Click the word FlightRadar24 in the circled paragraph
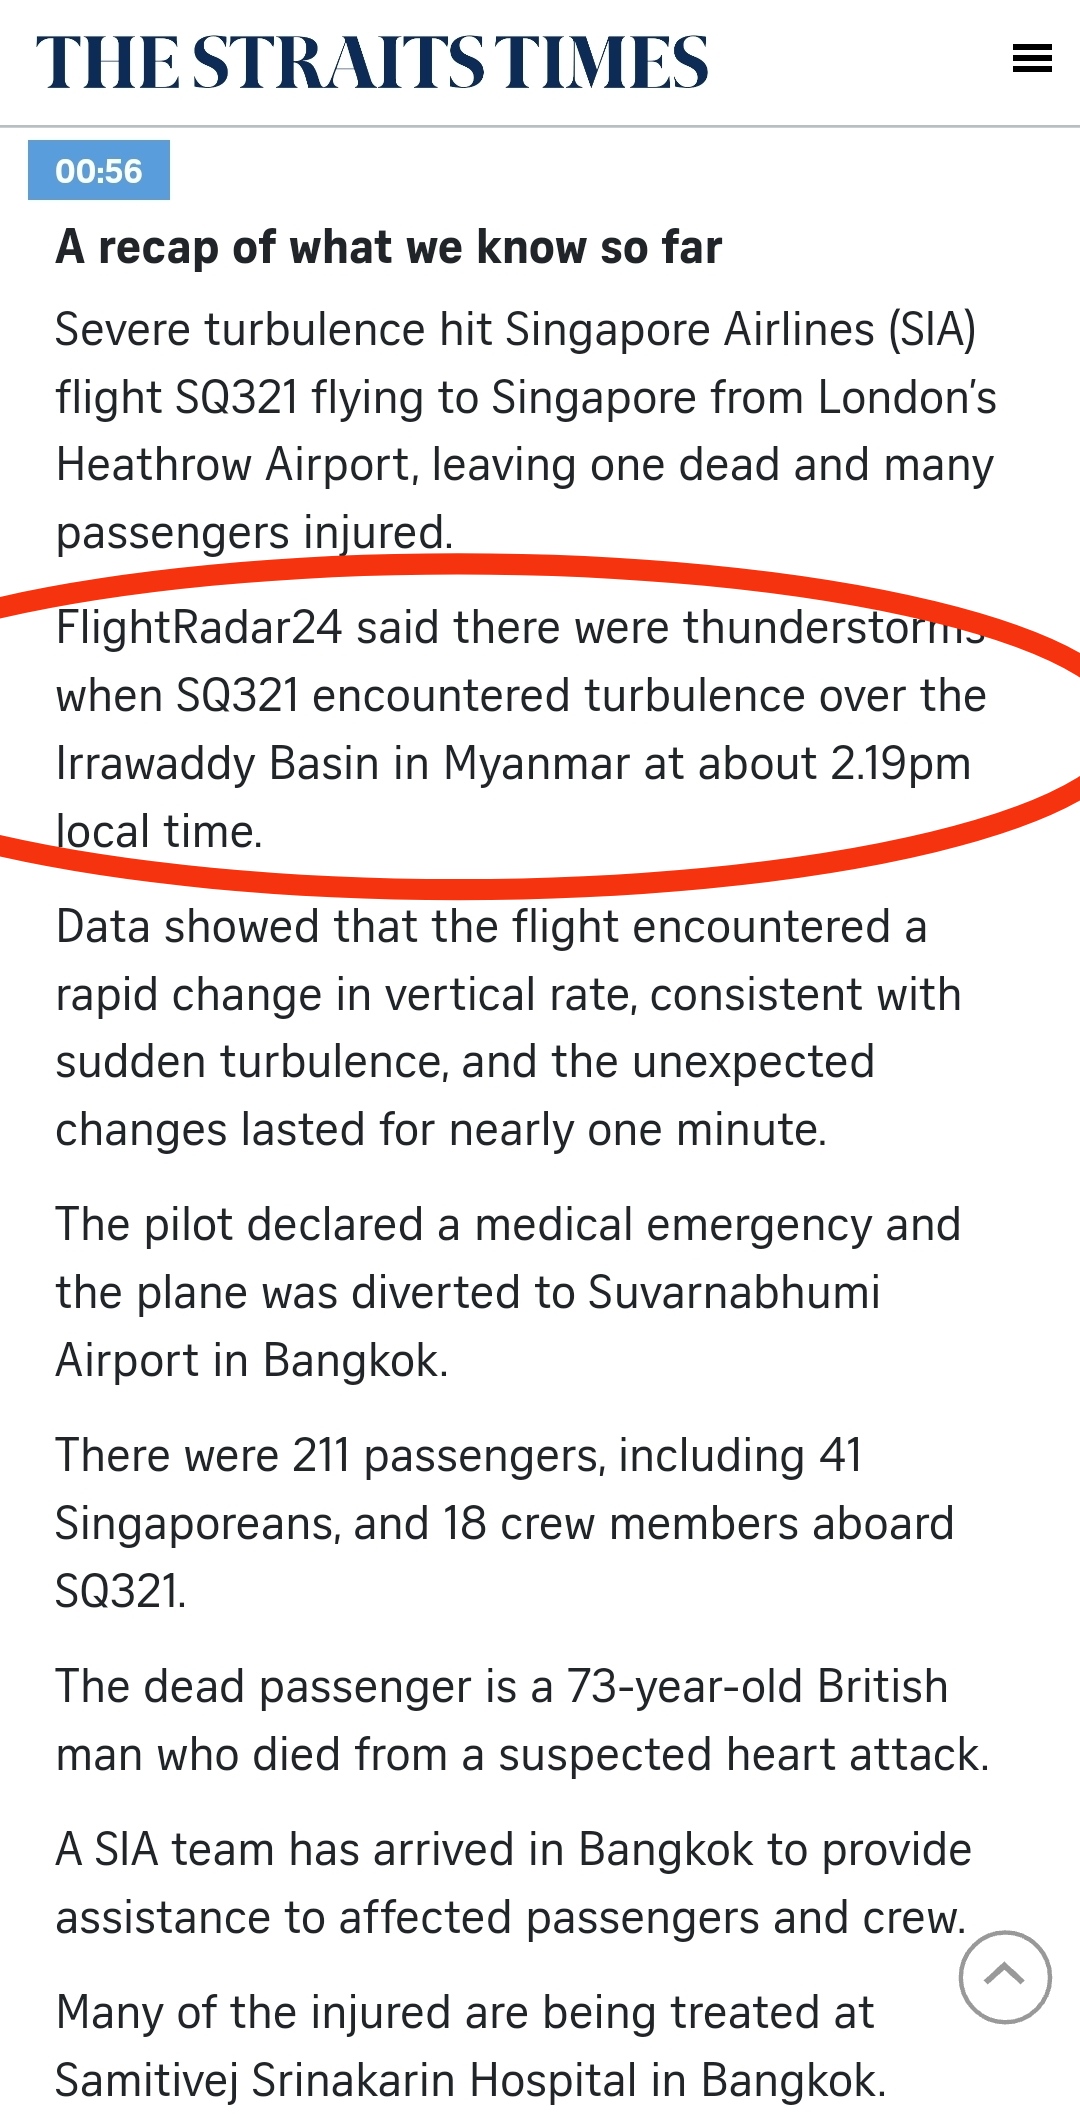 [x=199, y=628]
